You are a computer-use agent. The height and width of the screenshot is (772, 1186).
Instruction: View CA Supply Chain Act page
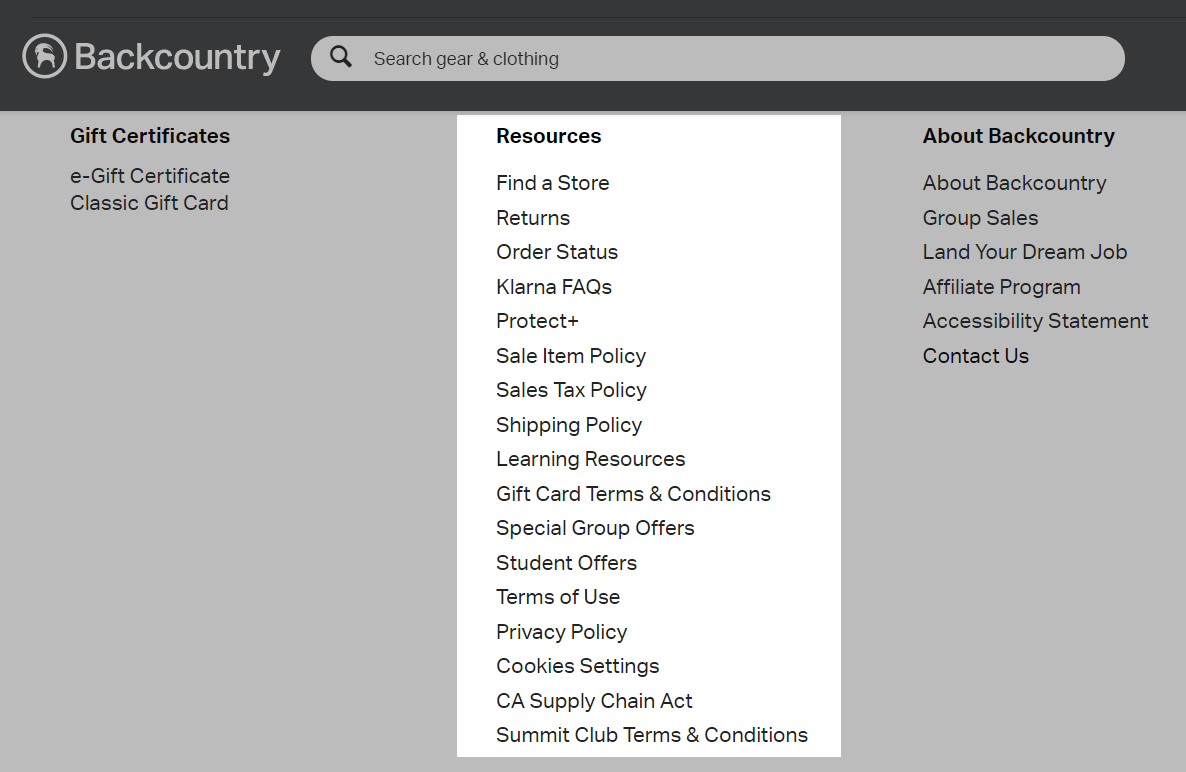click(594, 701)
